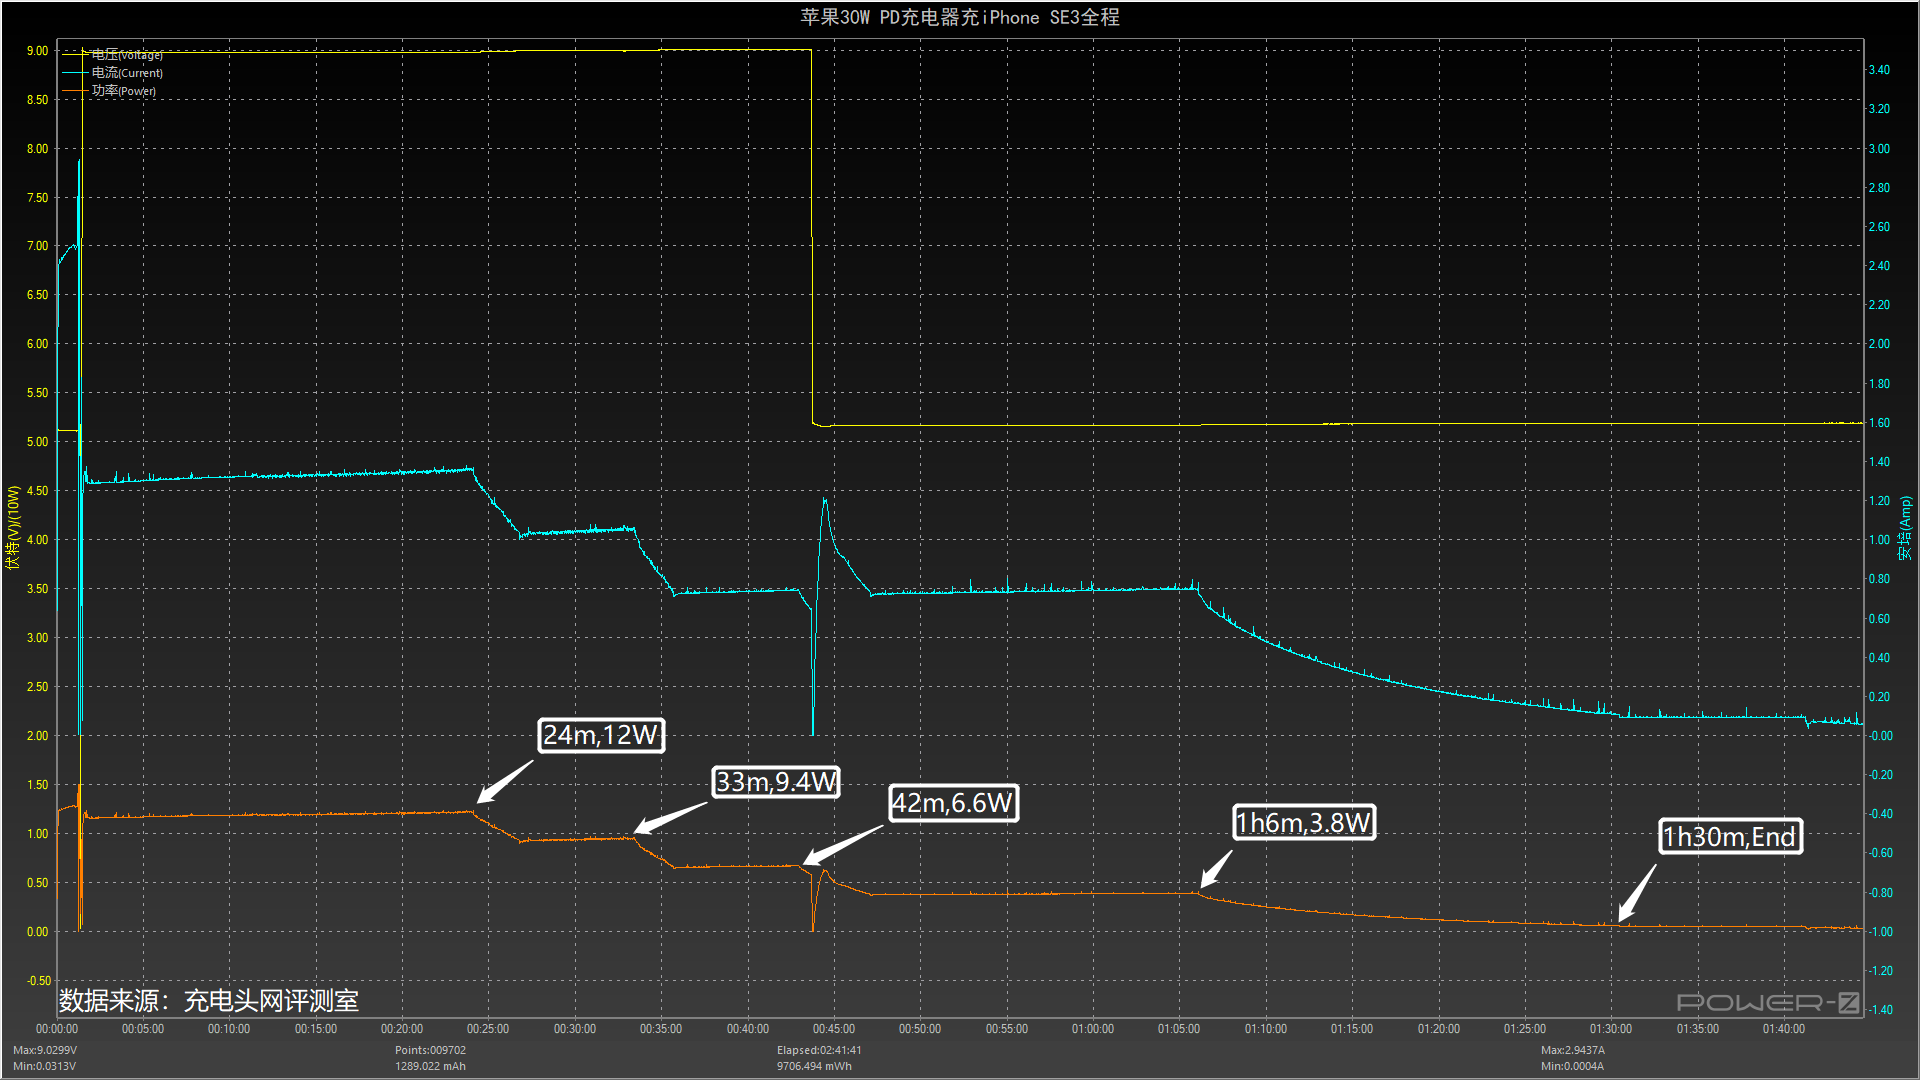Screen dimensions: 1920x1080
Task: Click the 7.50 tick on the voltage axis
Action: click(x=37, y=198)
